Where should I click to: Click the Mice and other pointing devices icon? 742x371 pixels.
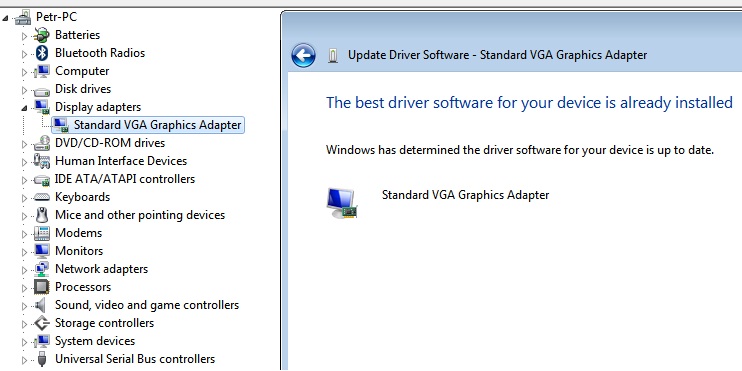point(42,215)
